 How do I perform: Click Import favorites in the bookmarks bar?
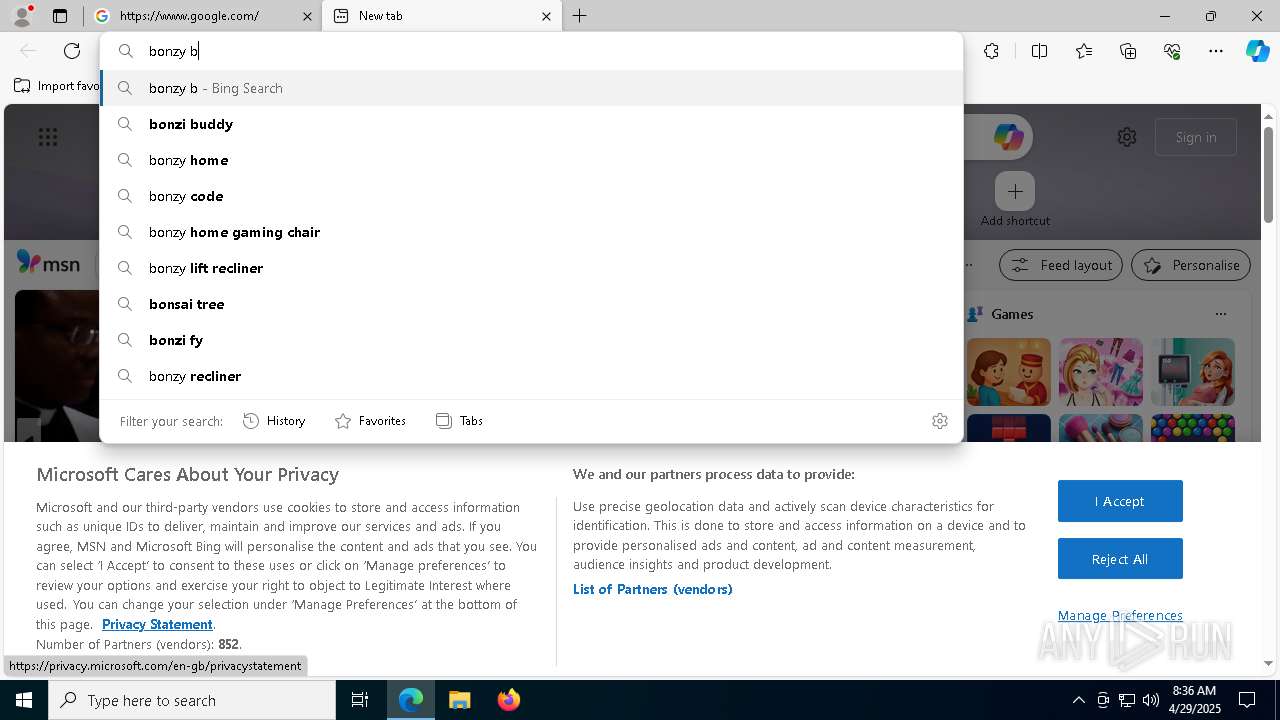click(x=57, y=86)
